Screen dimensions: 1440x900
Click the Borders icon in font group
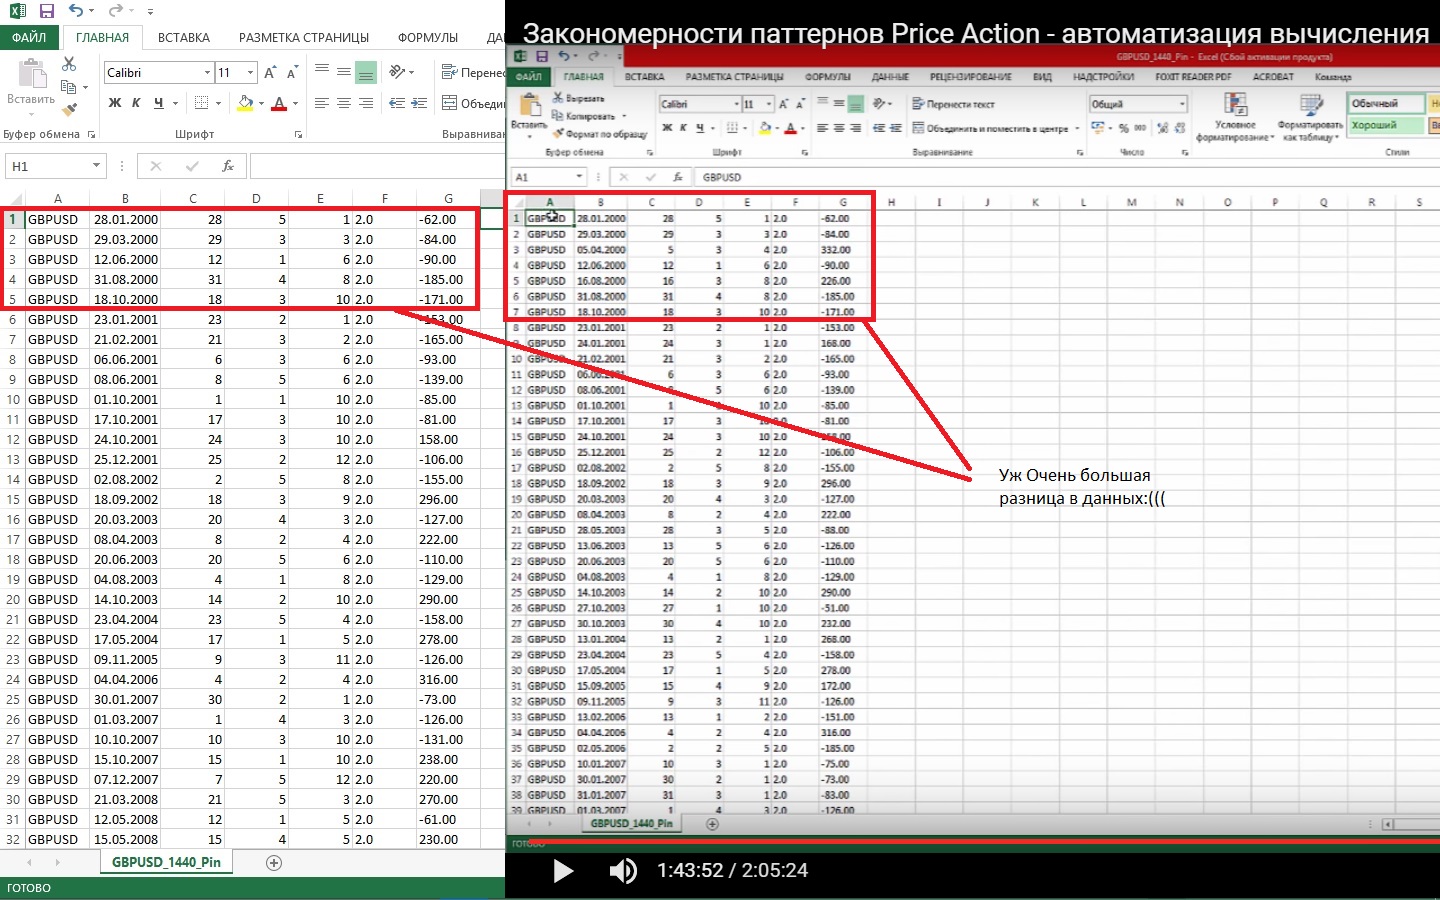(202, 103)
